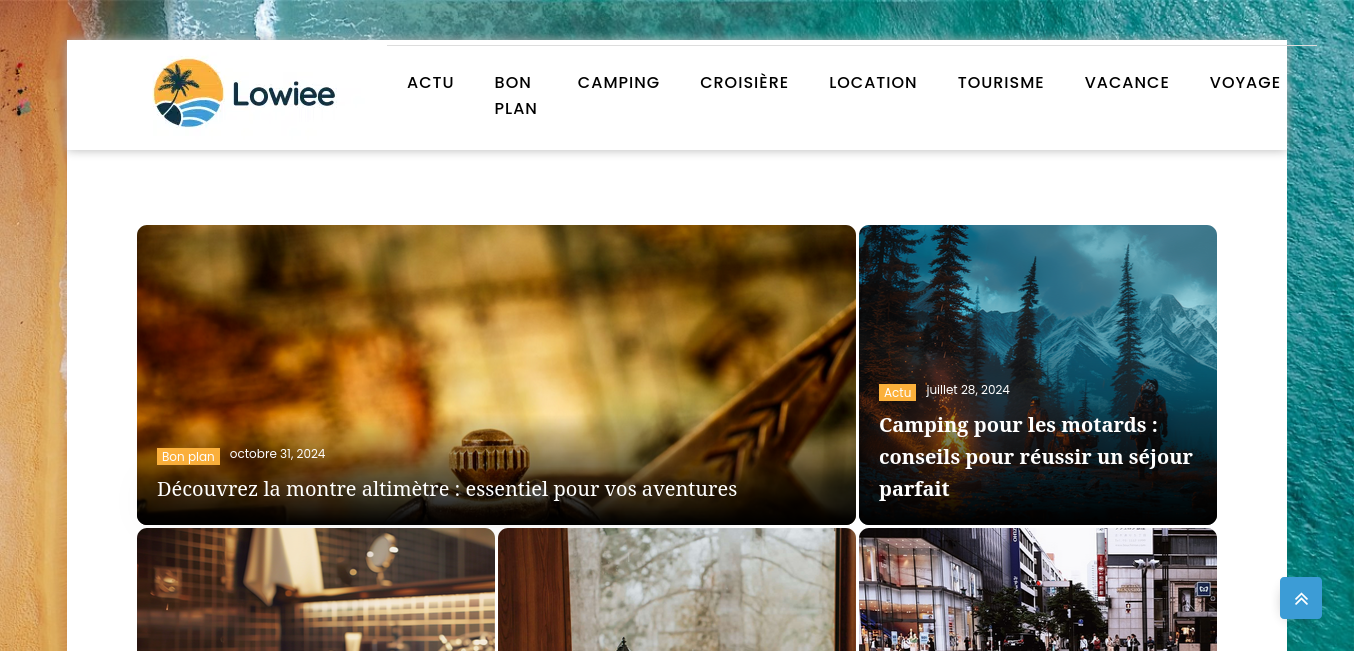The width and height of the screenshot is (1366, 651).
Task: Click the octobre 31, 2024 date
Action: click(277, 454)
